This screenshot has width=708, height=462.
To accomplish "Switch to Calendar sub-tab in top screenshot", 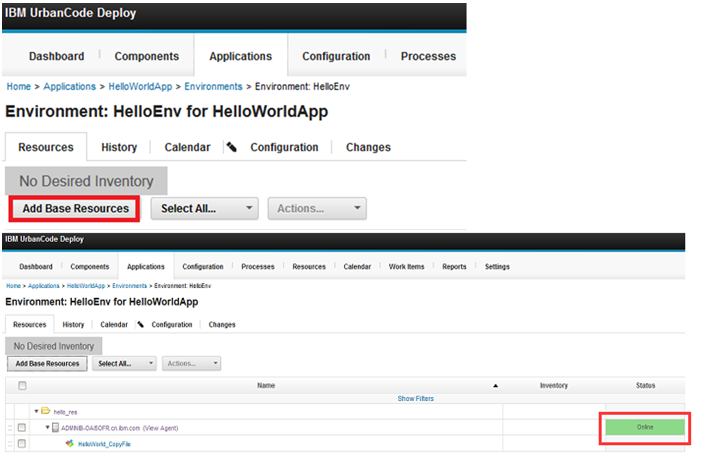I will tap(187, 147).
